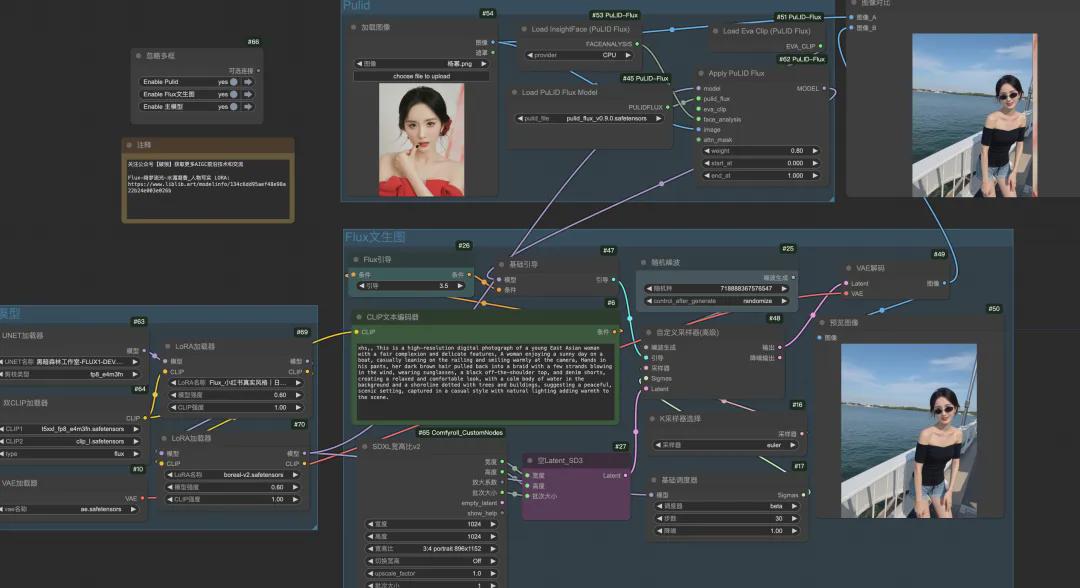
Task: Toggle the Enable Pulid switch
Action: 234,81
